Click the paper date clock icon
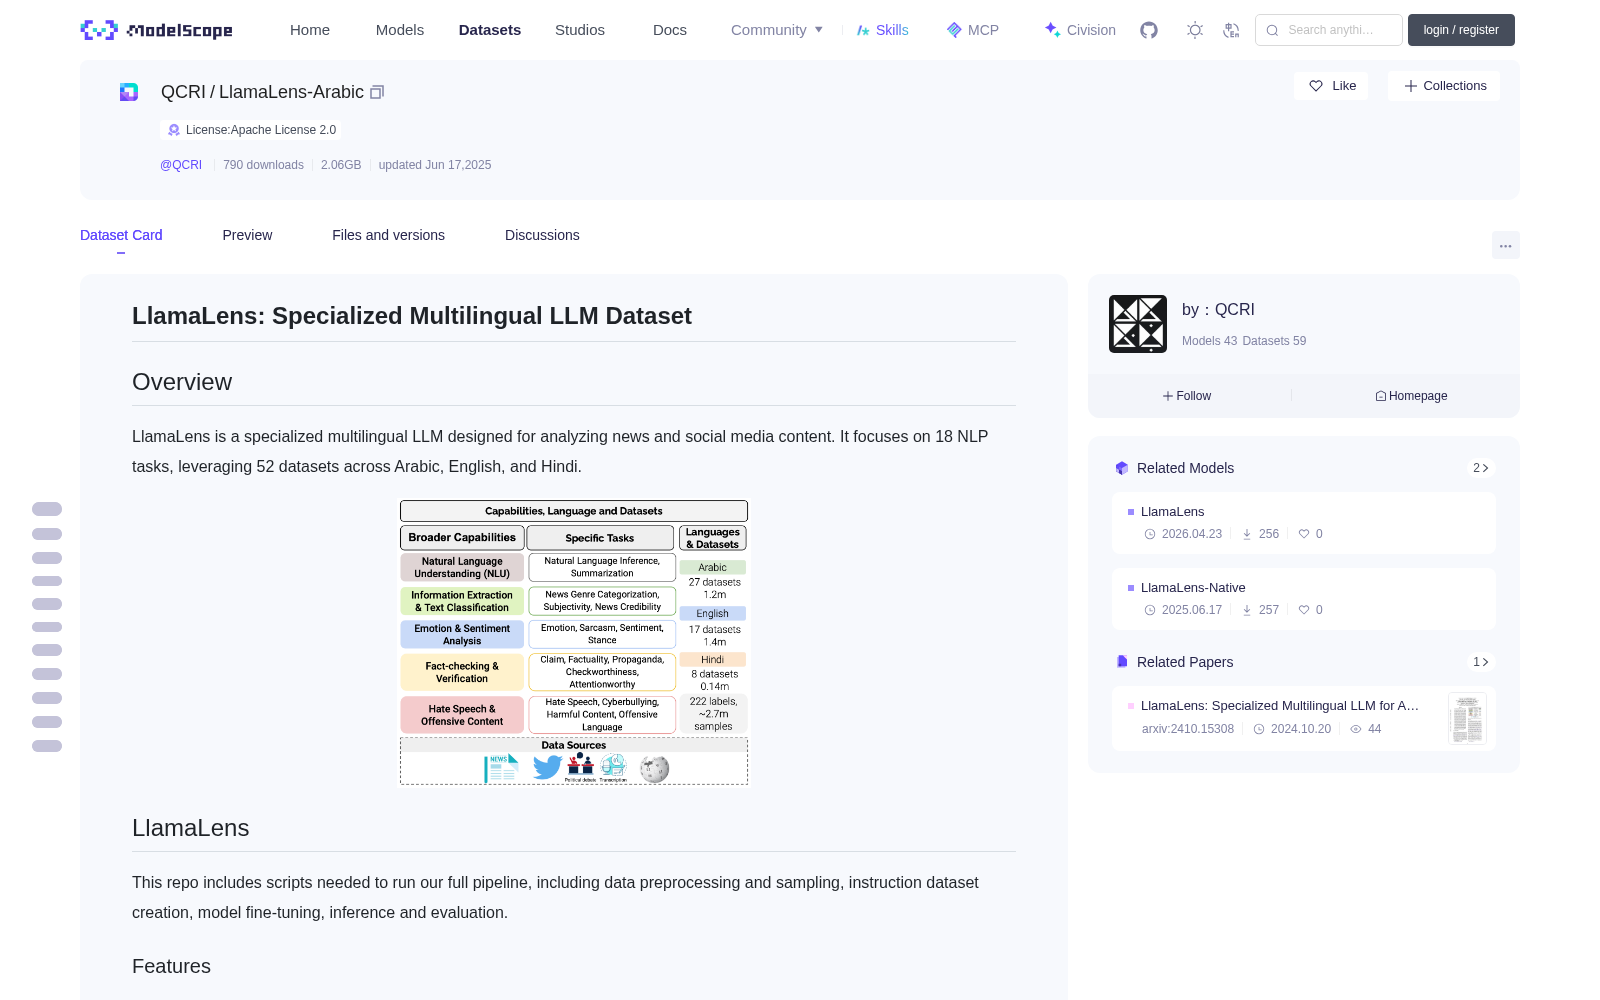1600x1000 pixels. point(1259,729)
